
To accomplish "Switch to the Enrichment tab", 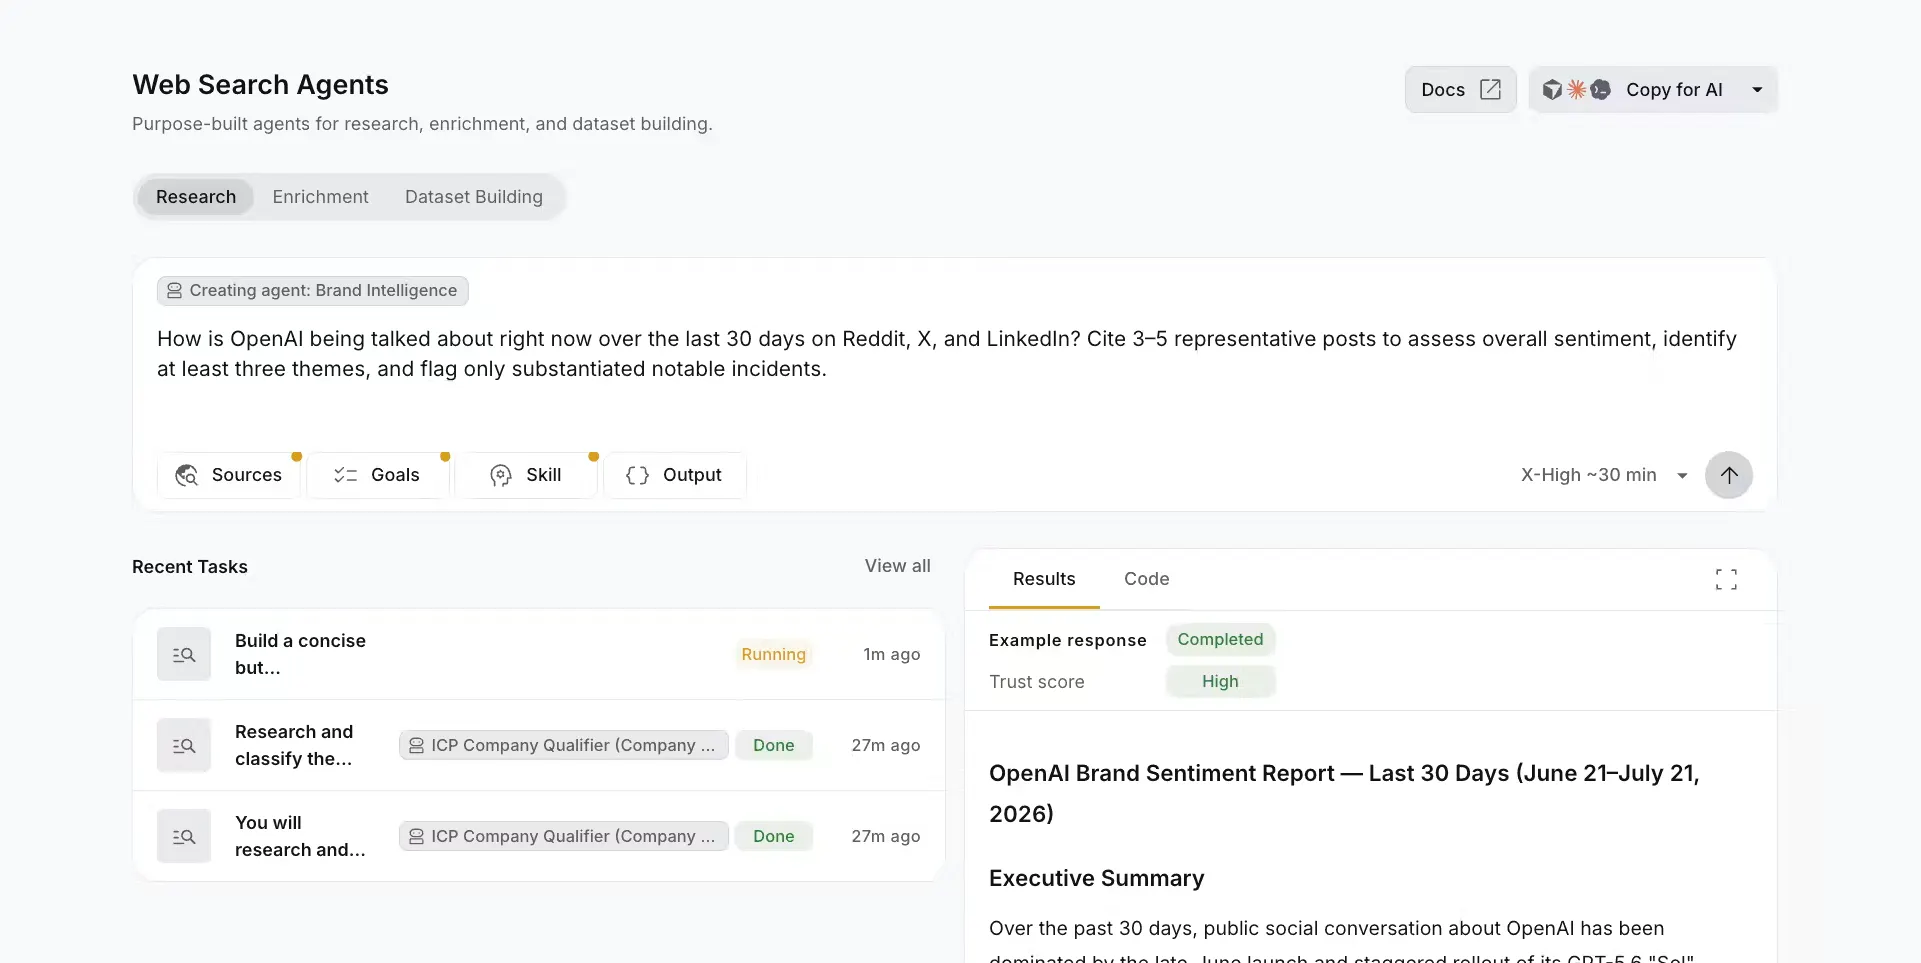I will coord(320,197).
